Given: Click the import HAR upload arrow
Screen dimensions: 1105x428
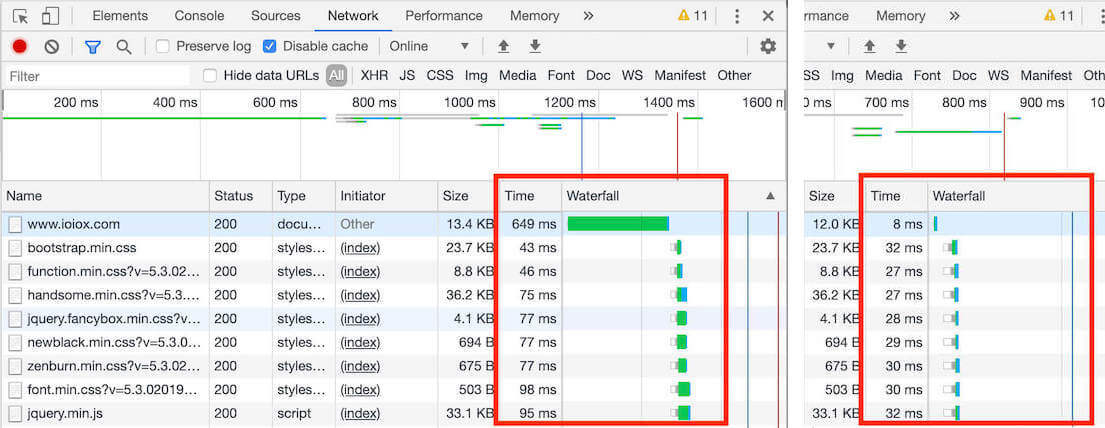Looking at the screenshot, I should pyautogui.click(x=503, y=46).
